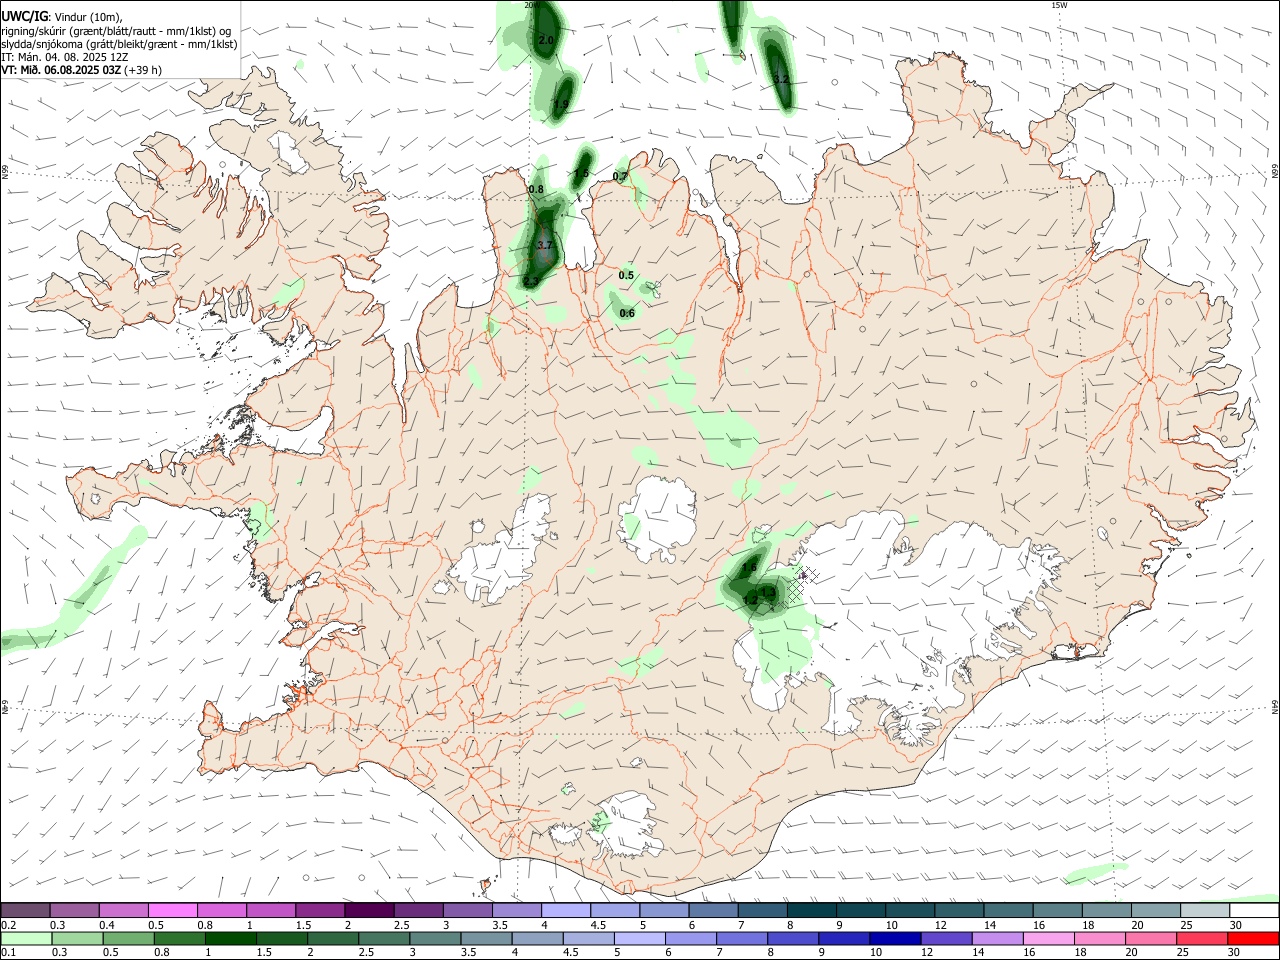Click the upper legend darkest purple 2–2.5 swatch
The image size is (1280, 960).
[369, 910]
